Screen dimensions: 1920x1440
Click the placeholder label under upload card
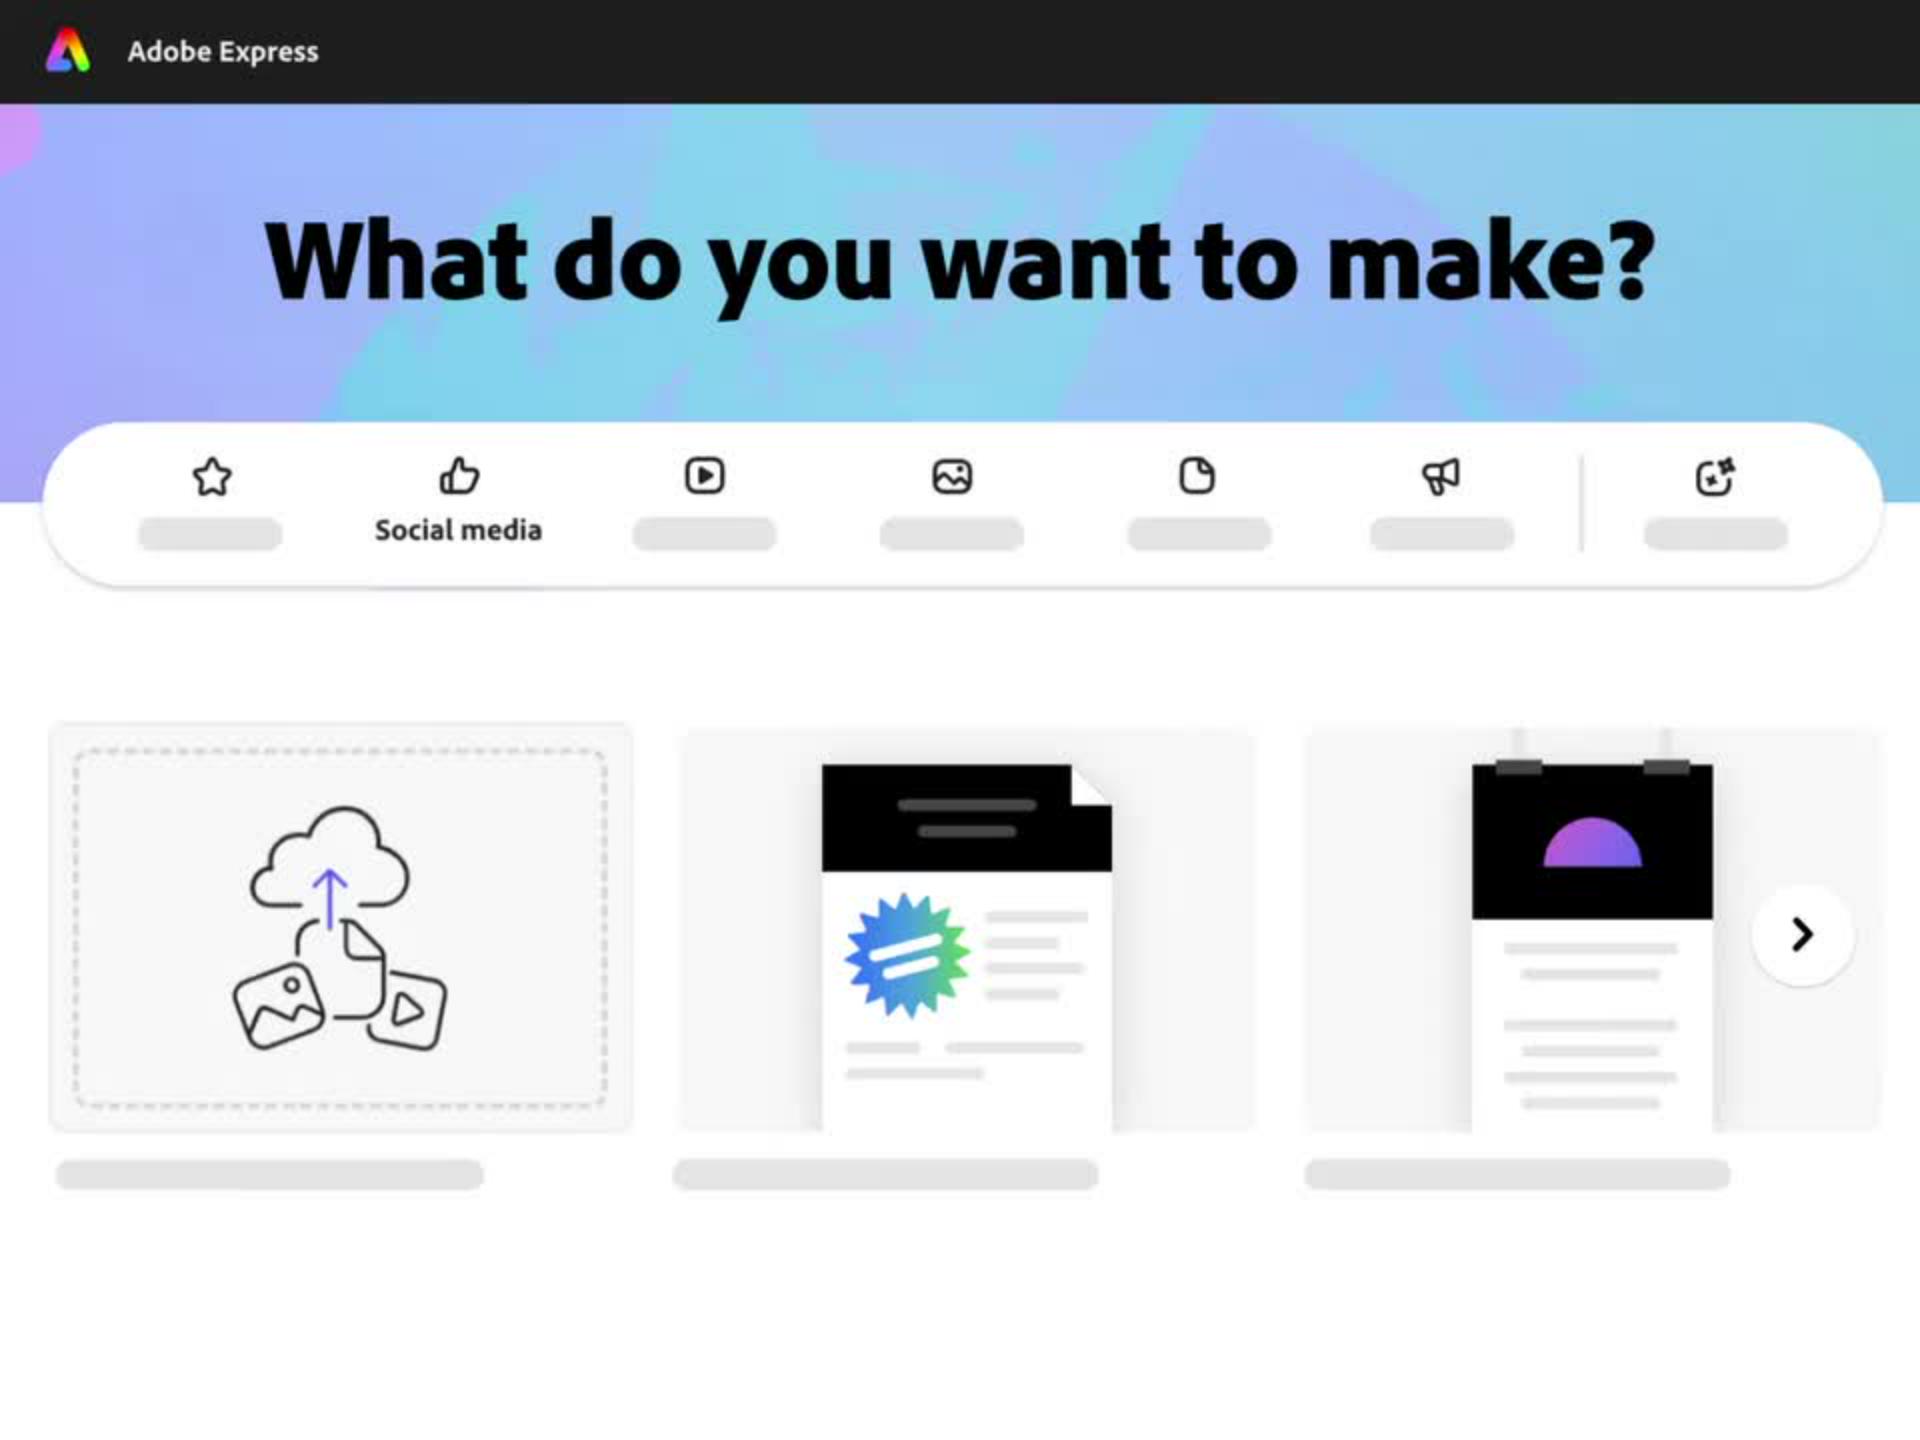(x=270, y=1174)
